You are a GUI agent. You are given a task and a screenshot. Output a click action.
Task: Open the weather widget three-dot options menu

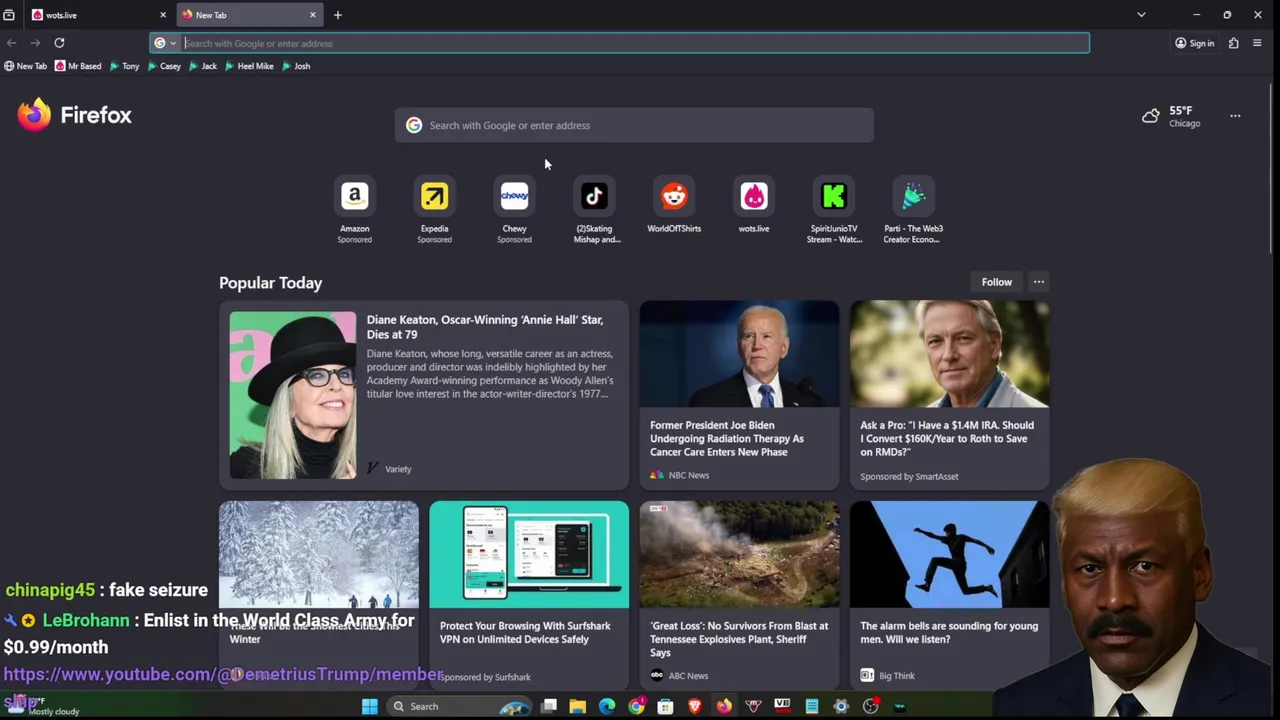(1235, 116)
